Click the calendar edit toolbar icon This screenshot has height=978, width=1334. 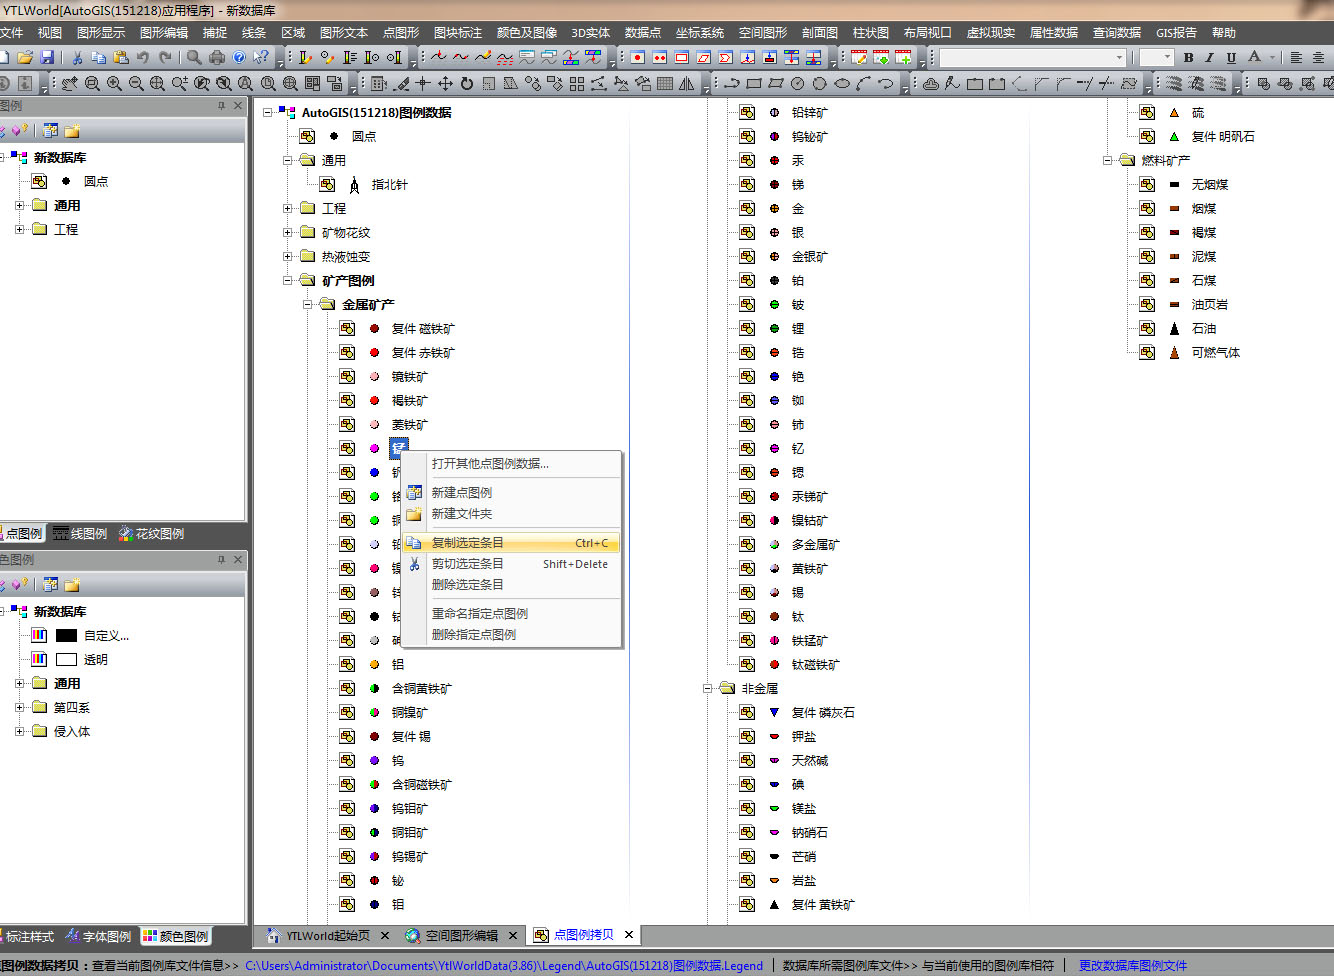tap(859, 57)
